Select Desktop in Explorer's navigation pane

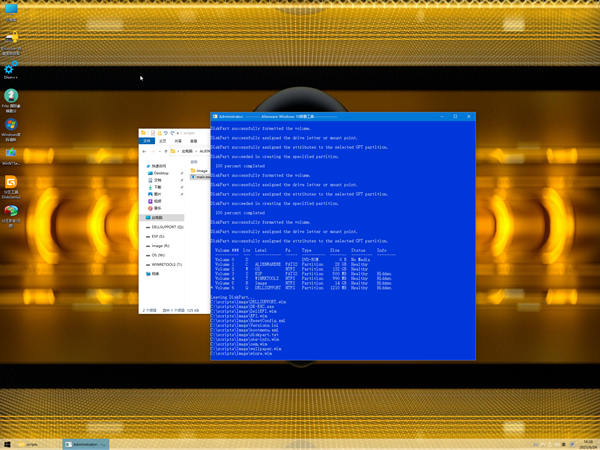[158, 173]
